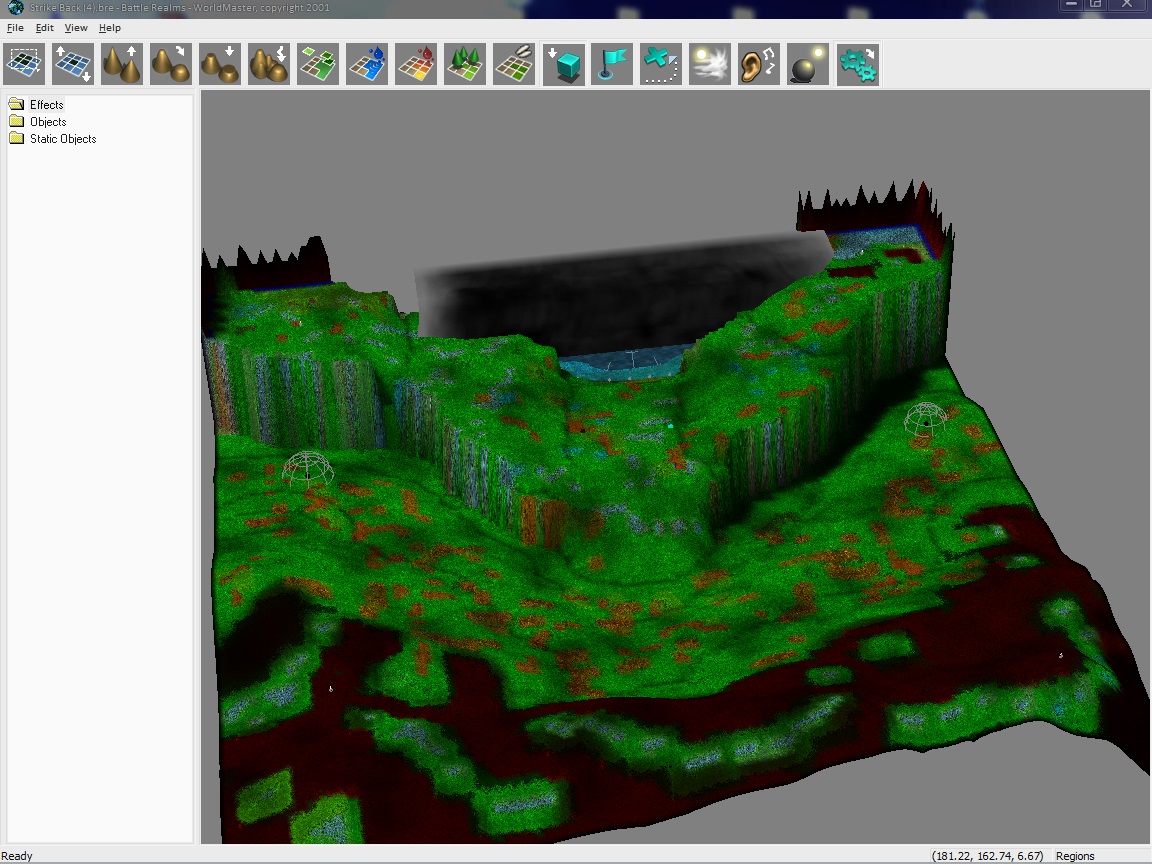The height and width of the screenshot is (864, 1152).
Task: Open the File menu
Action: [15, 28]
